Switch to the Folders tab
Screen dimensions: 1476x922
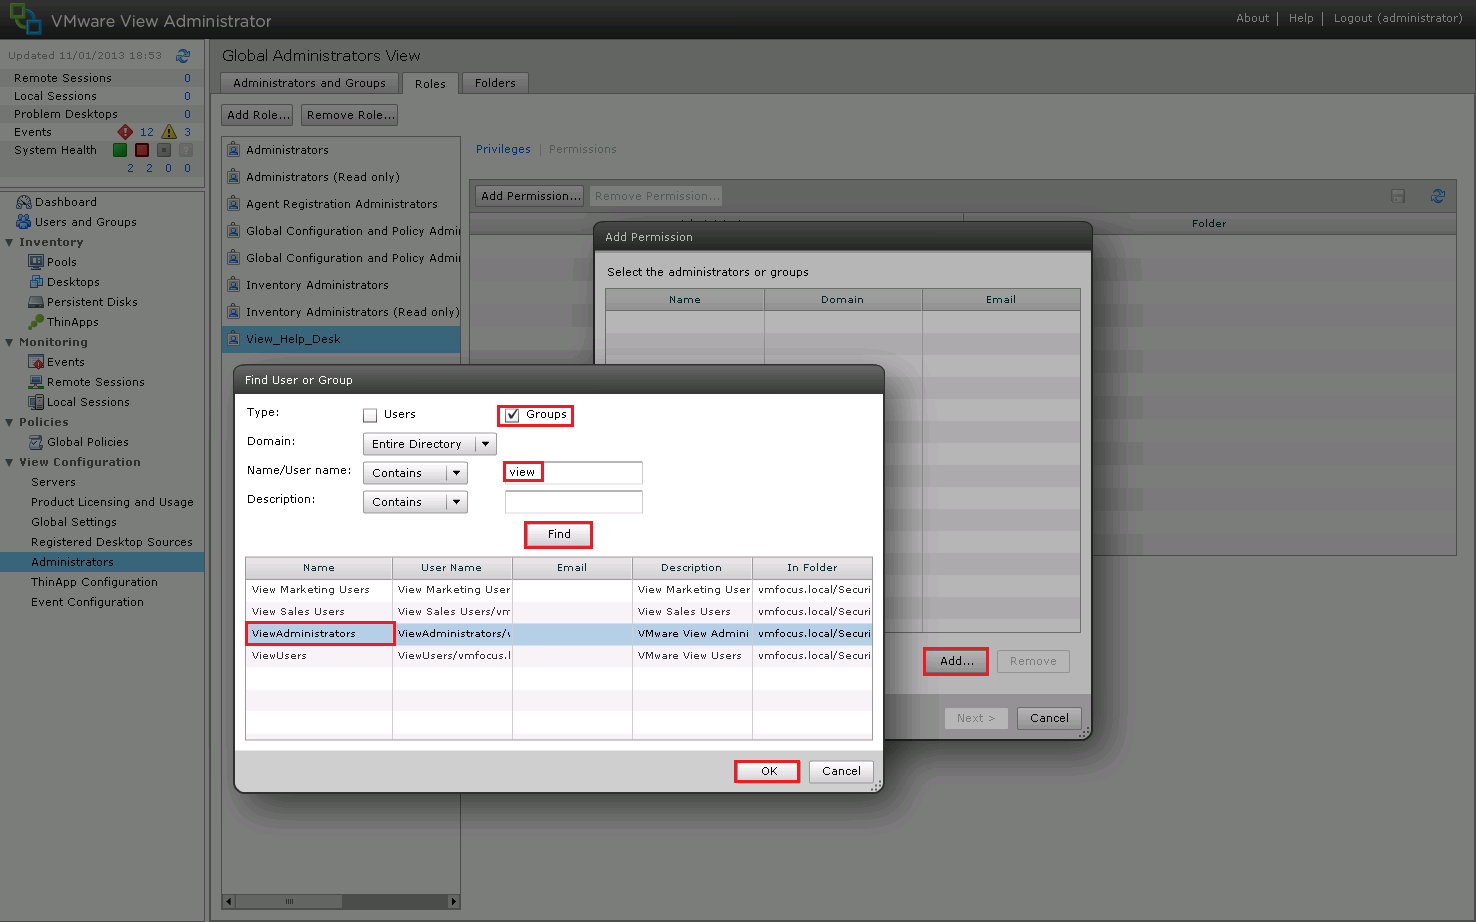coord(495,83)
